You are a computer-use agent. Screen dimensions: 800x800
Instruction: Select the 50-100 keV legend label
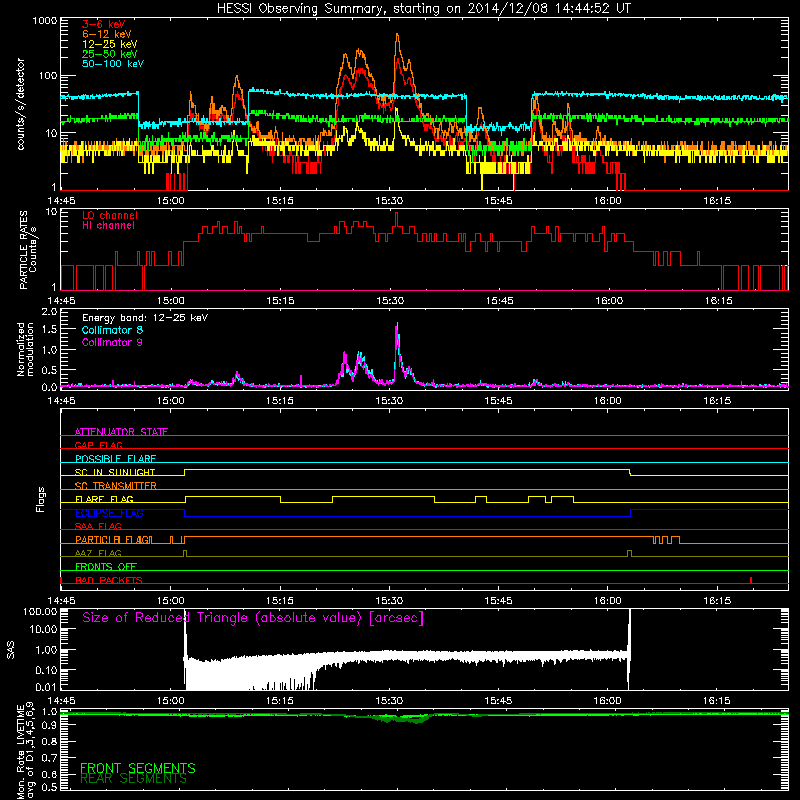[x=113, y=64]
